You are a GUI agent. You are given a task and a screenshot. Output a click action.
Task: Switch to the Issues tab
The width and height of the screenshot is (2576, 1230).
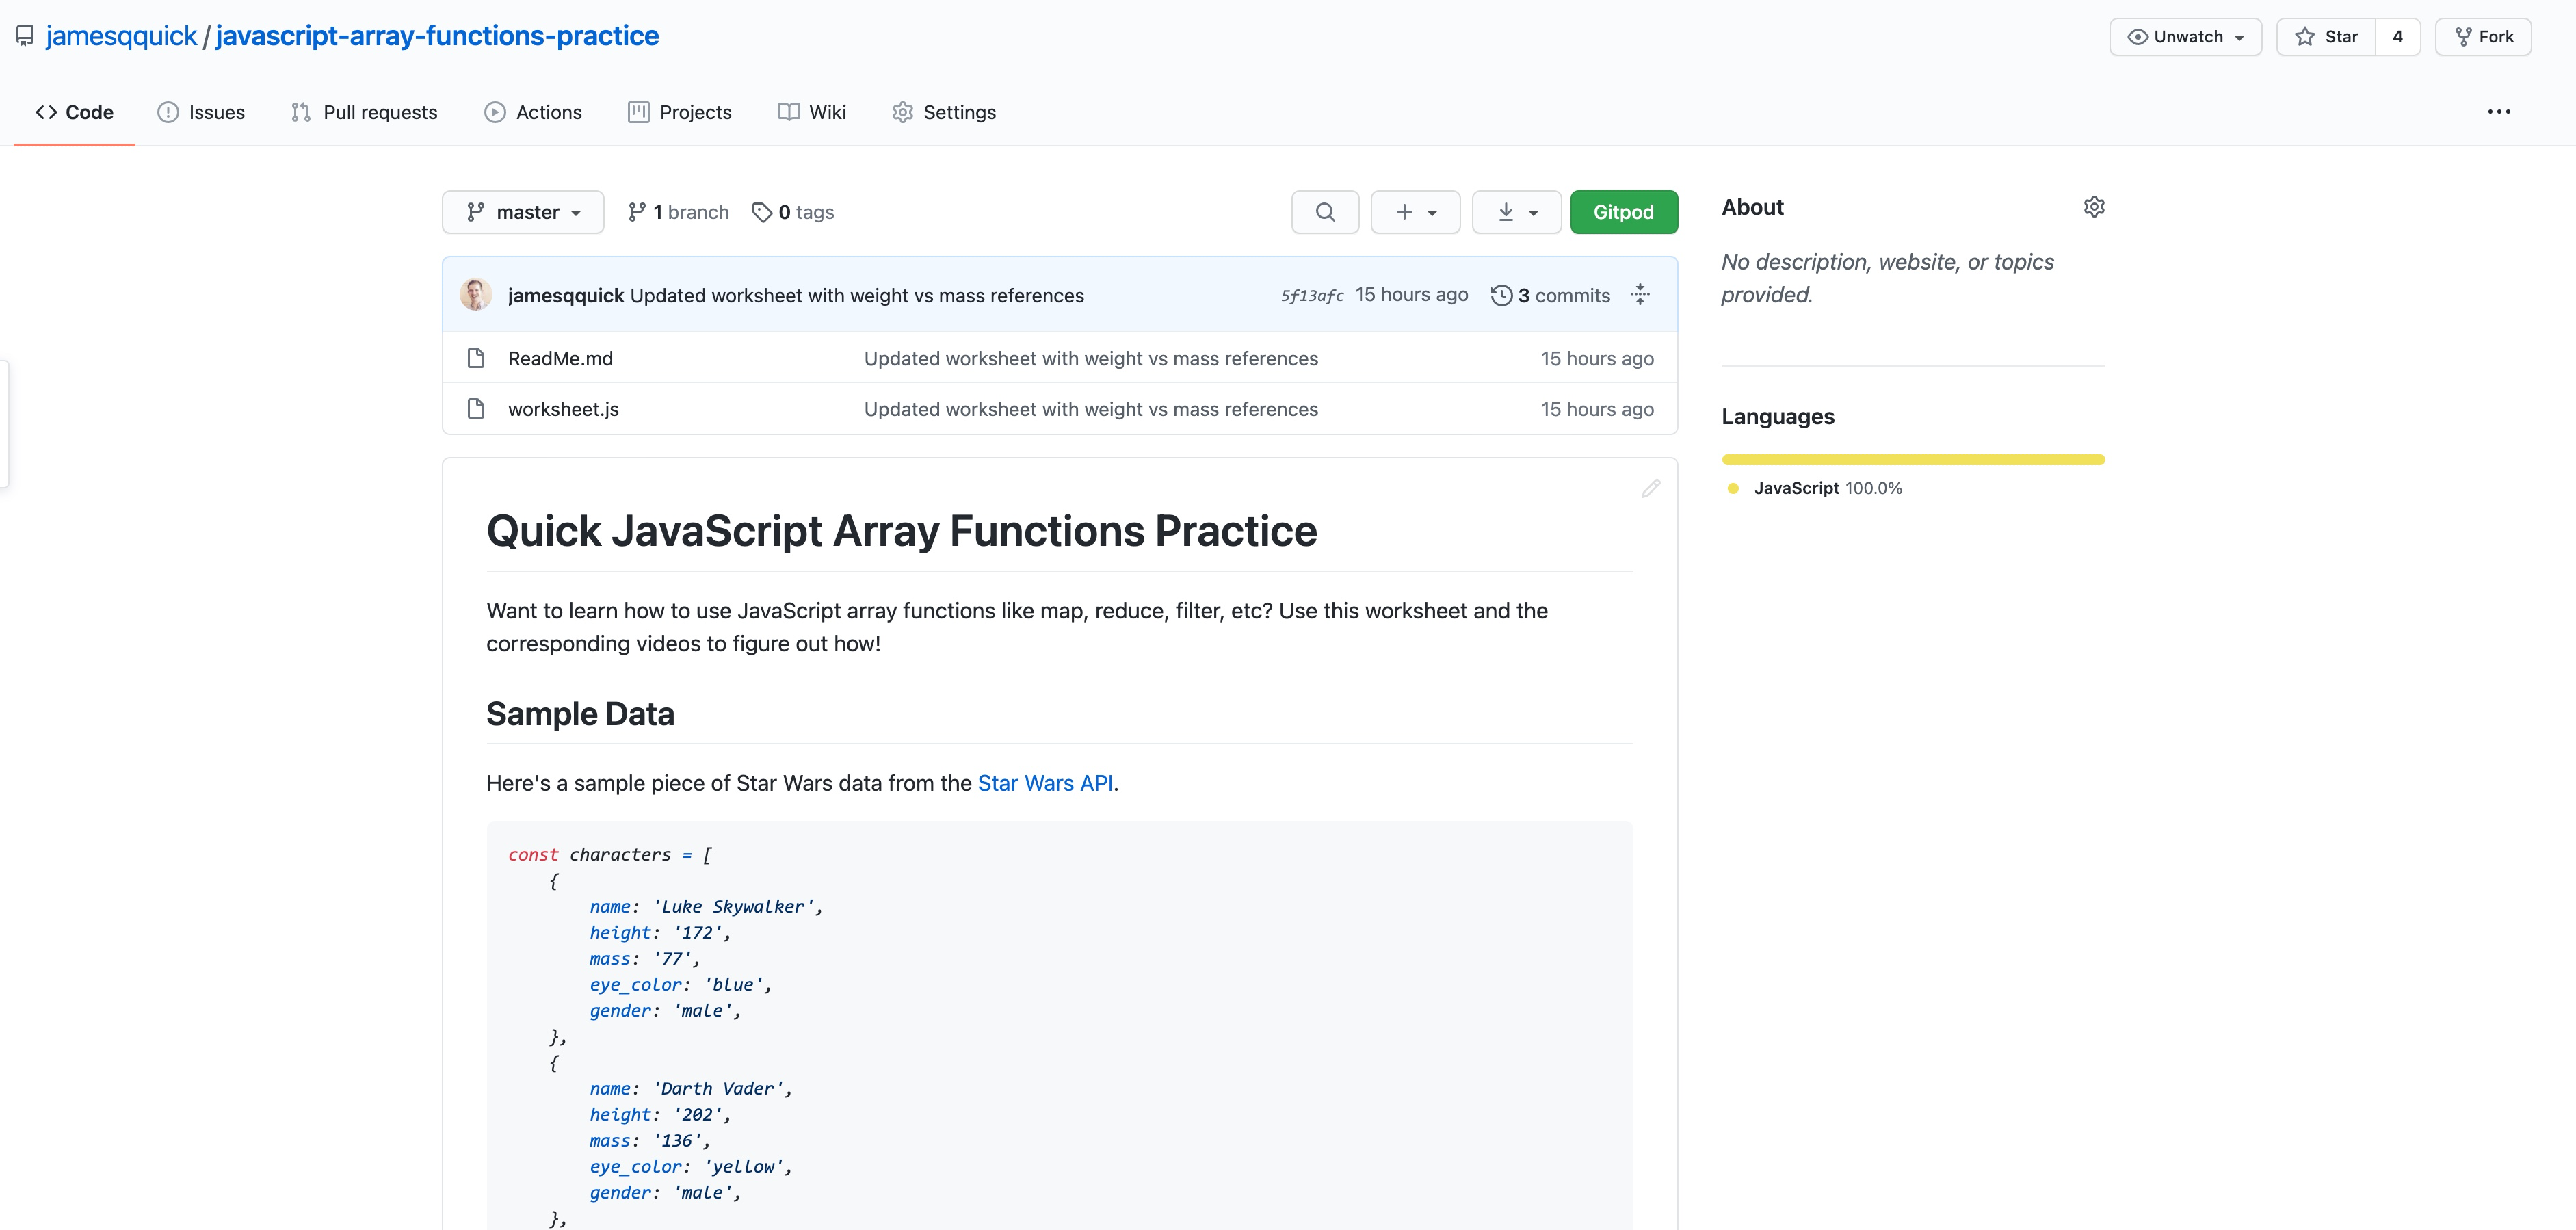click(x=201, y=112)
